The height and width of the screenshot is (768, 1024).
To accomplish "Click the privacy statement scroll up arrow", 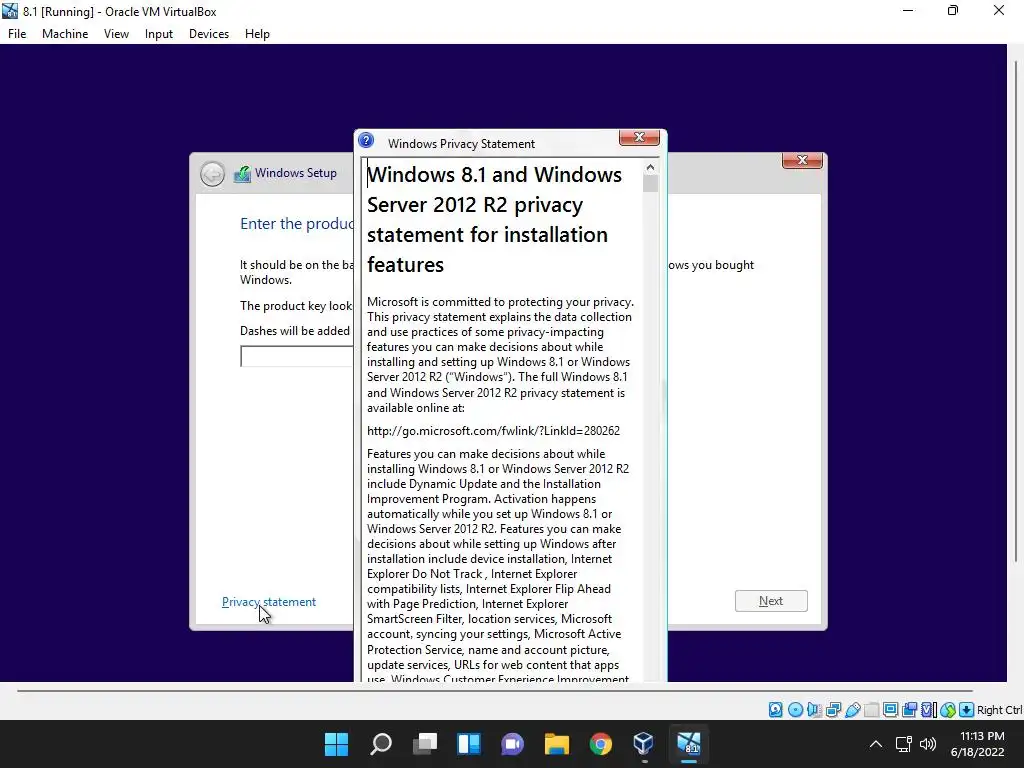I will click(650, 167).
